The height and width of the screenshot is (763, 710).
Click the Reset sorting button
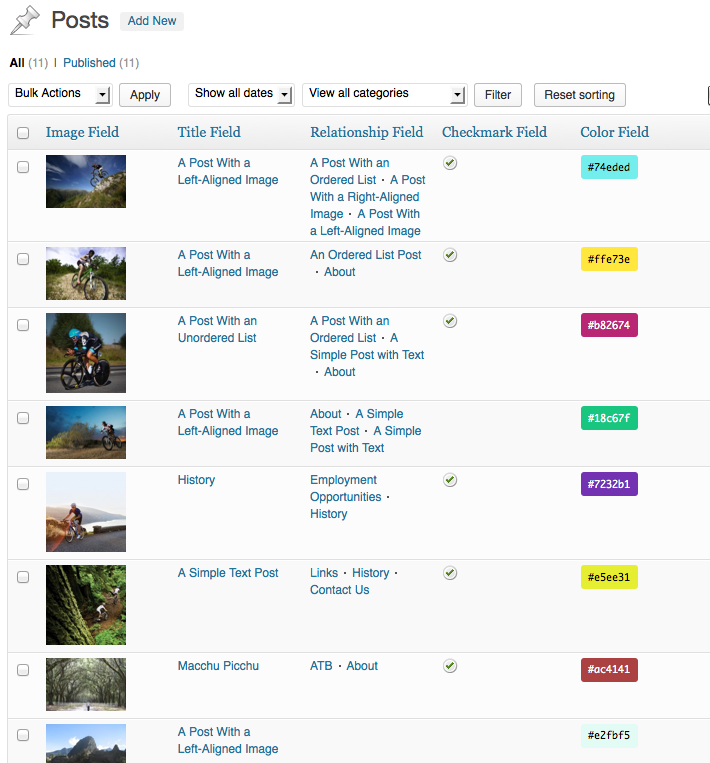coord(580,94)
